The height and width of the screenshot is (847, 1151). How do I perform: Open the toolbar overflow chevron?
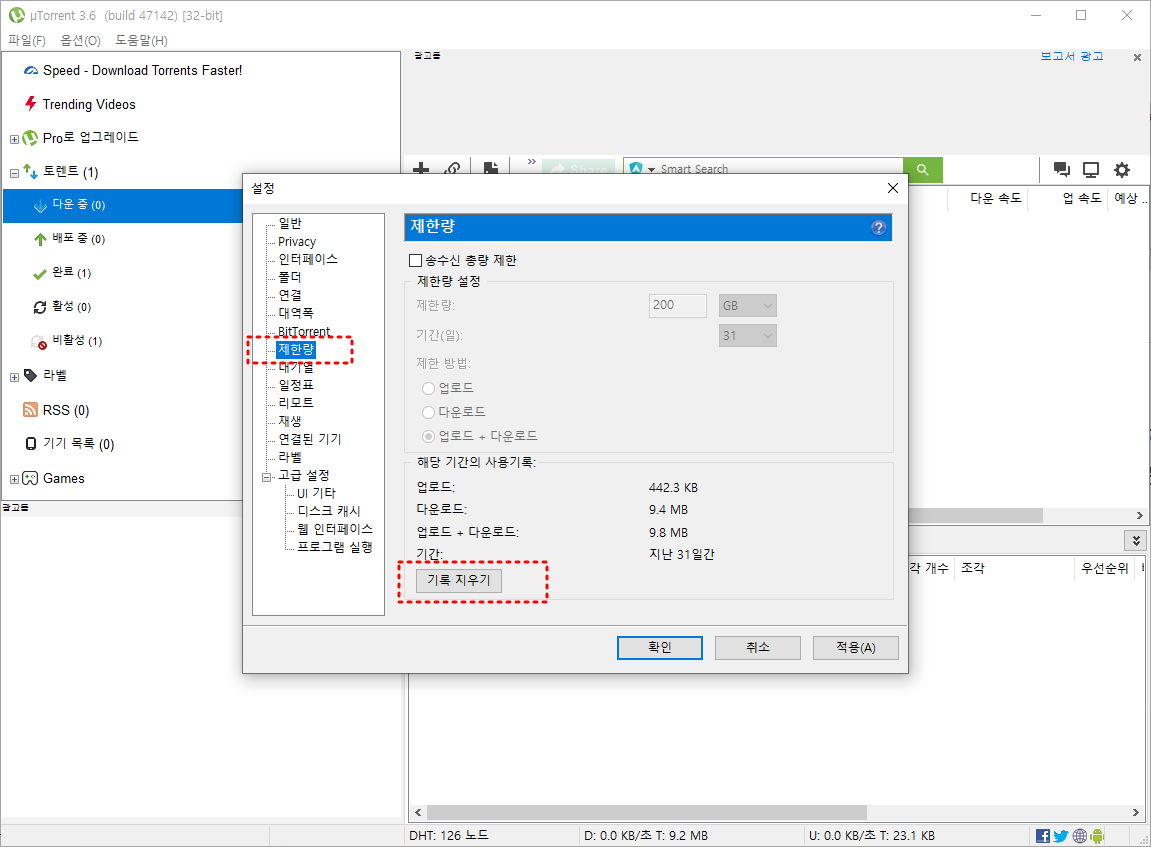[x=531, y=161]
